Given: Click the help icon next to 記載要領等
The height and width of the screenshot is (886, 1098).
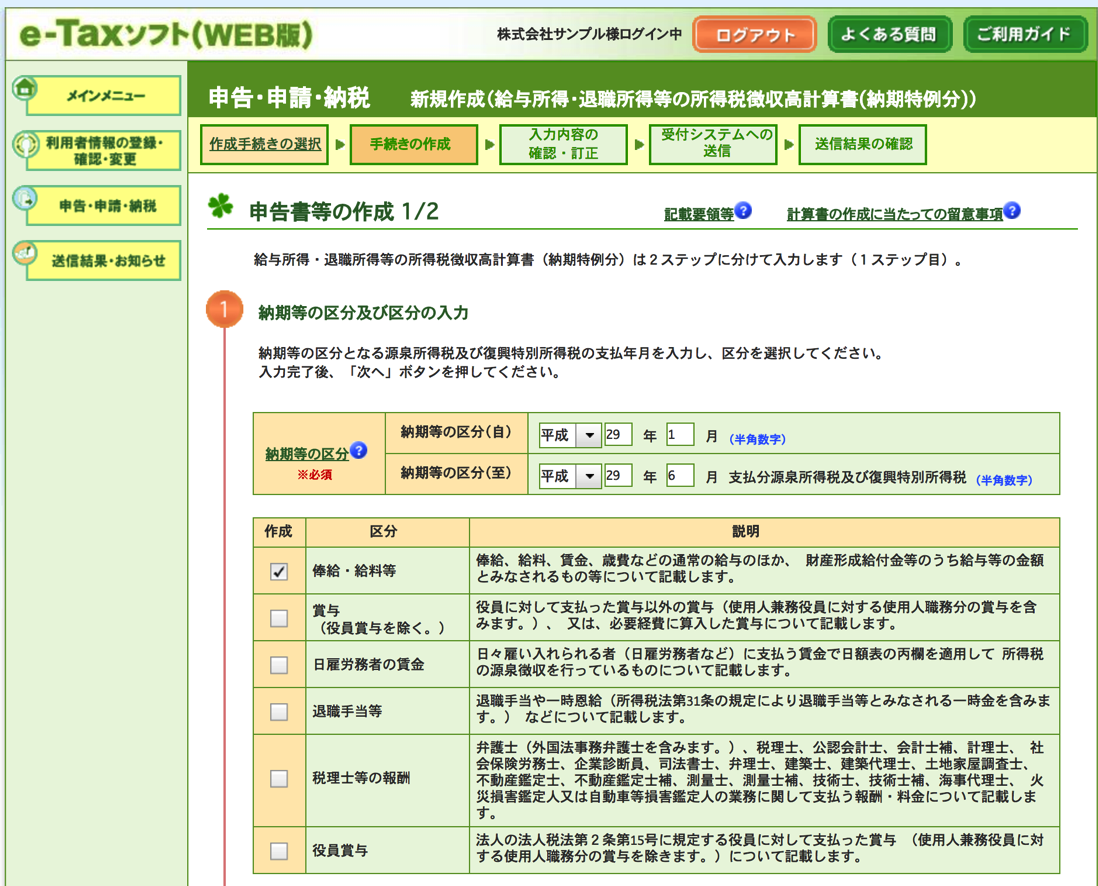Looking at the screenshot, I should 744,210.
